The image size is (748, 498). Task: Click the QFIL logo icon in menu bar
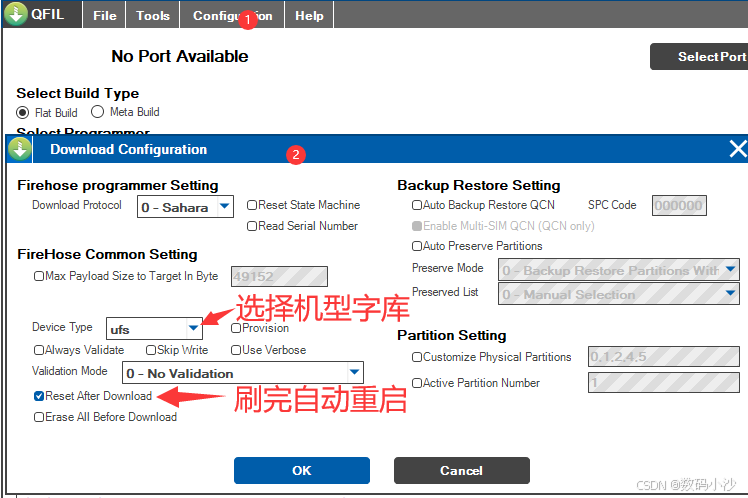16,13
